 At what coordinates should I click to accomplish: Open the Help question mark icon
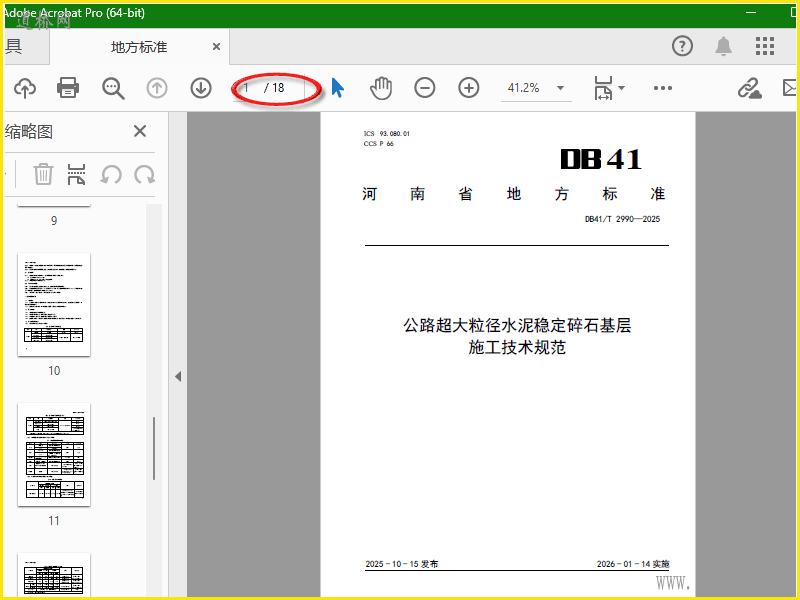click(x=682, y=46)
